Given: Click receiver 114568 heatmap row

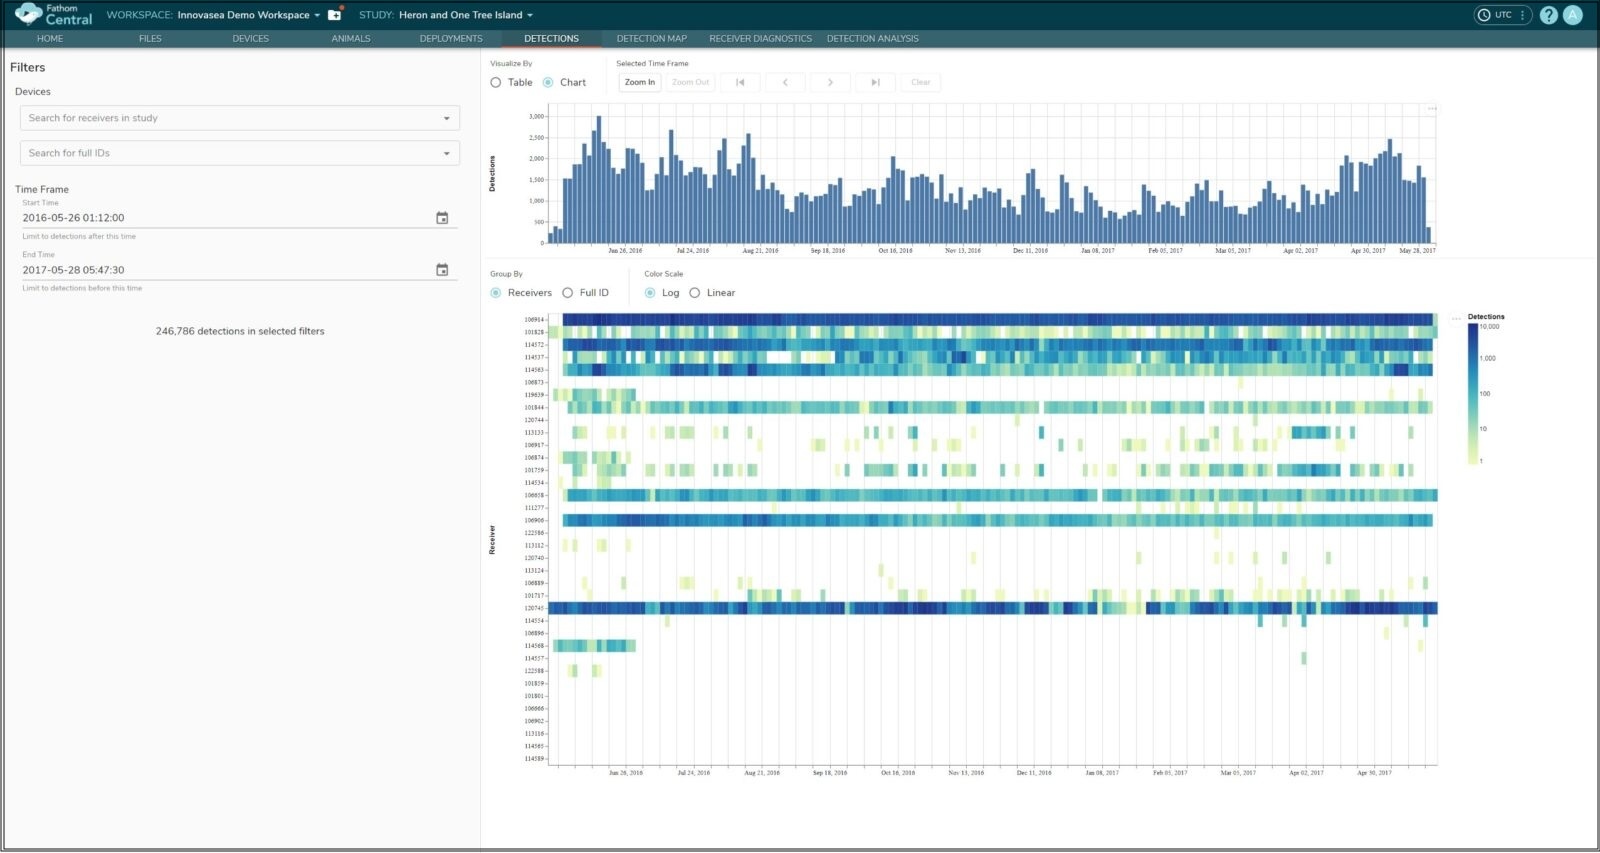Looking at the screenshot, I should coord(594,646).
